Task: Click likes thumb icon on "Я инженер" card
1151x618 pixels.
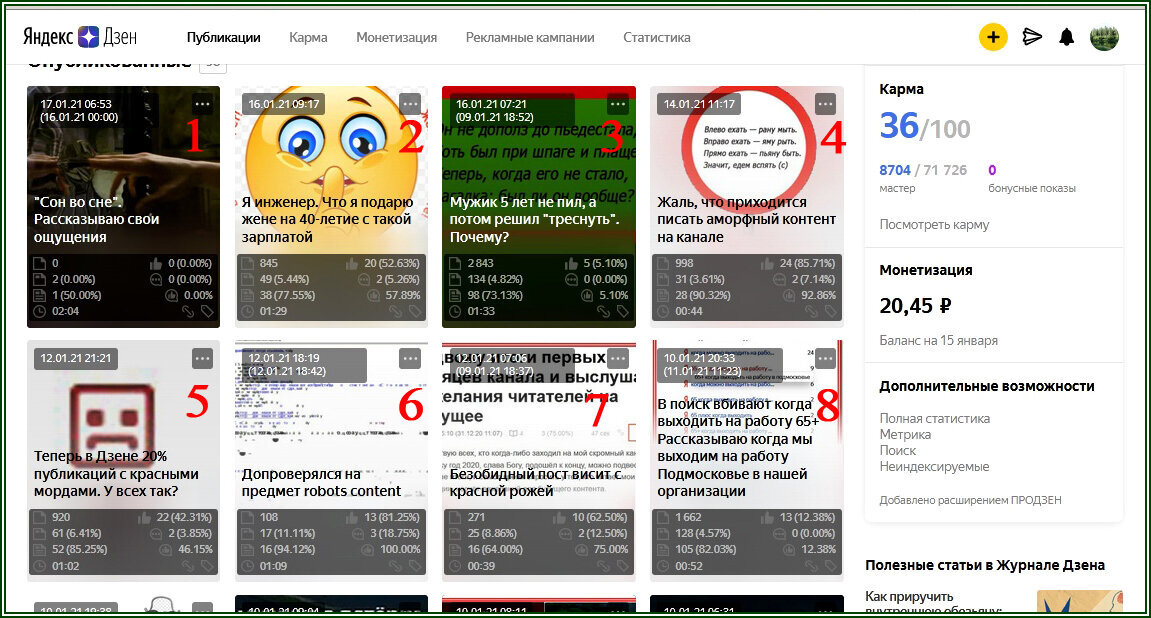Action: tap(352, 263)
